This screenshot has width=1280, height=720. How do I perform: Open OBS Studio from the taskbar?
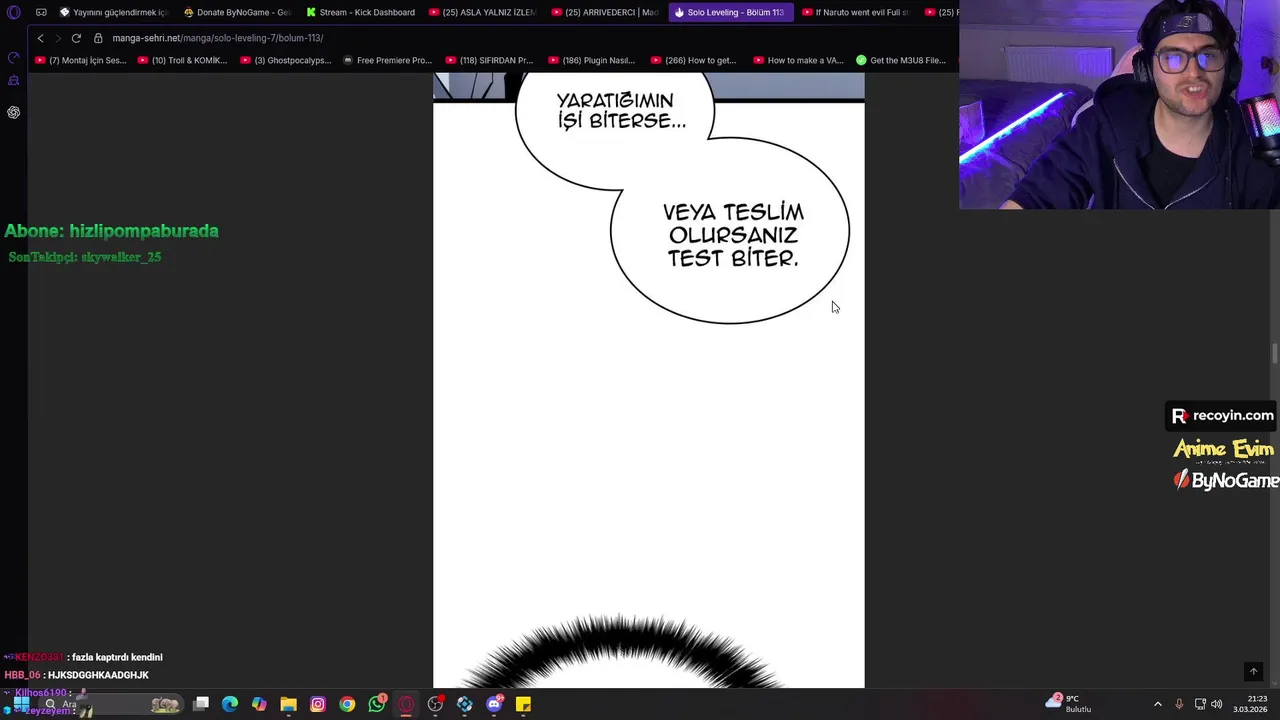[x=435, y=704]
